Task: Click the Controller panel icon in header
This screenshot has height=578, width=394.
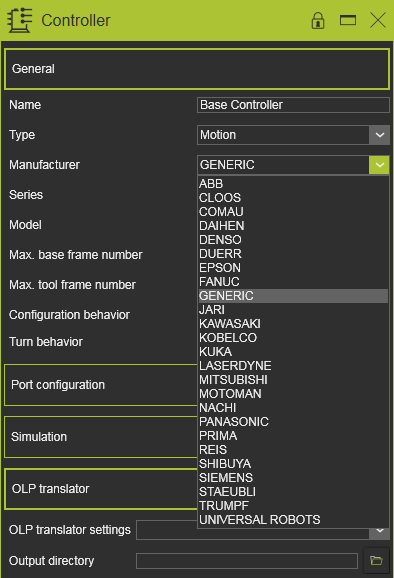Action: (x=20, y=20)
